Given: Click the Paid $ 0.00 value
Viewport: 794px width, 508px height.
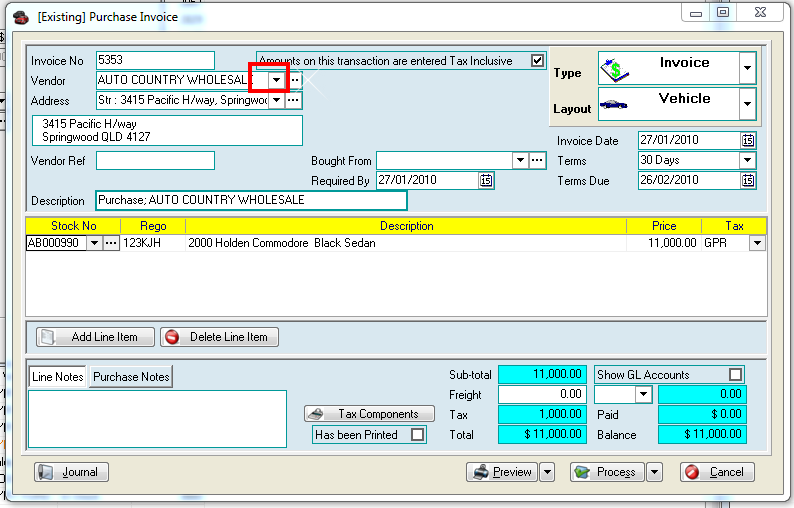Looking at the screenshot, I should click(x=702, y=414).
